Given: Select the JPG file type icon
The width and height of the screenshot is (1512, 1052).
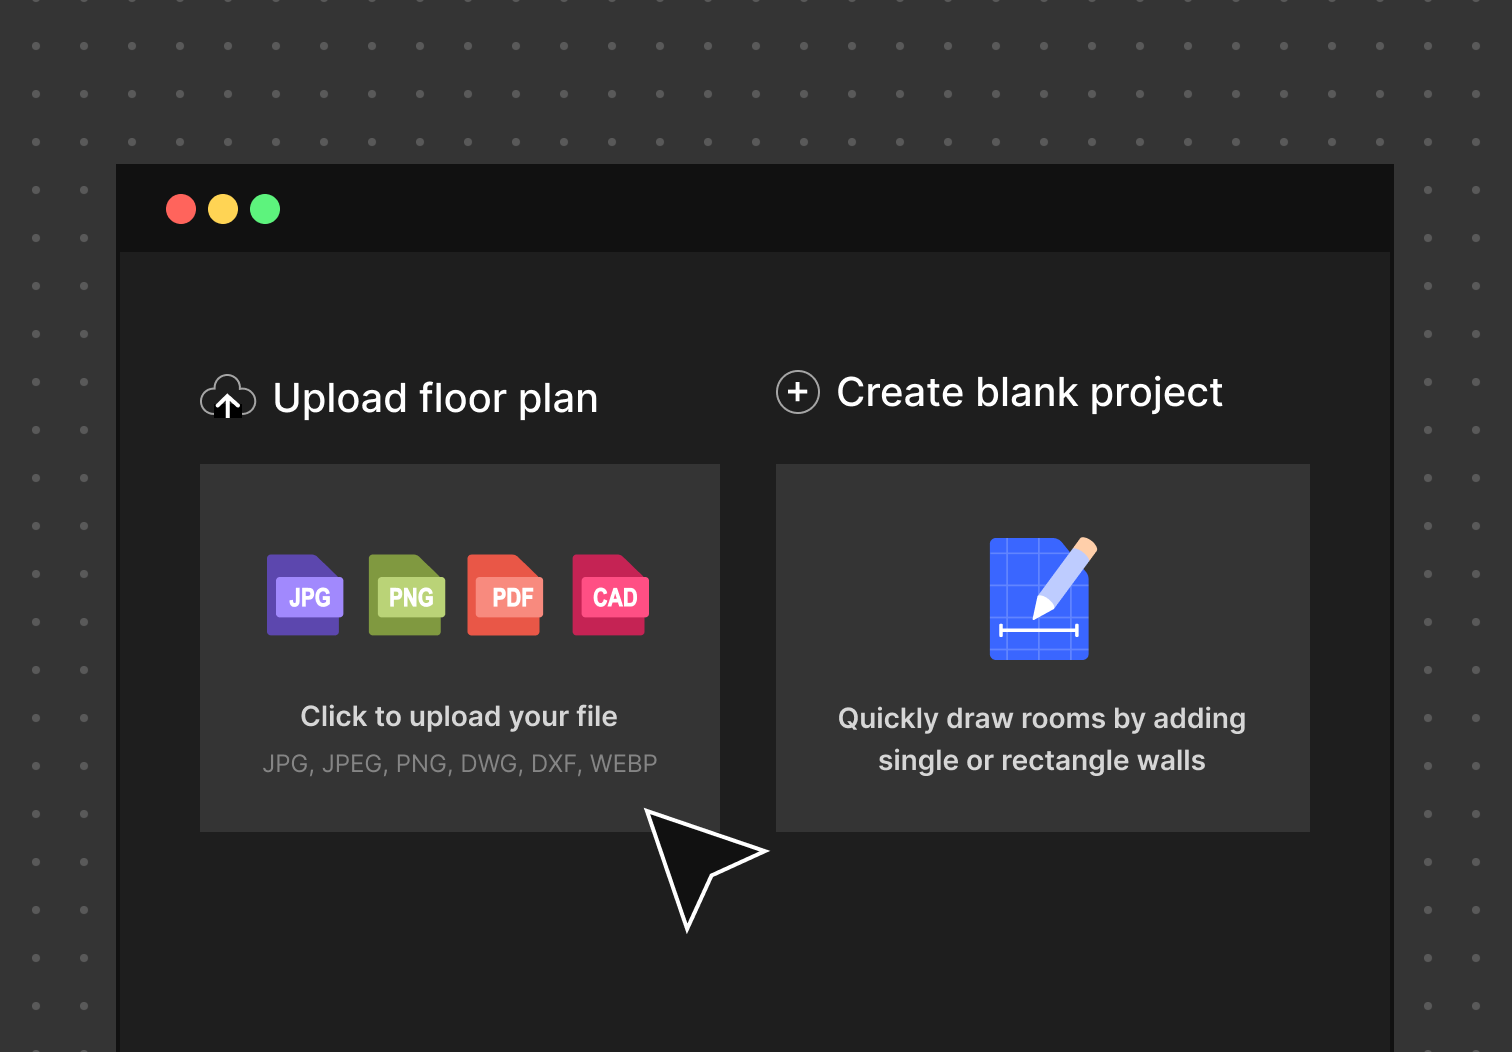Looking at the screenshot, I should coord(305,595).
